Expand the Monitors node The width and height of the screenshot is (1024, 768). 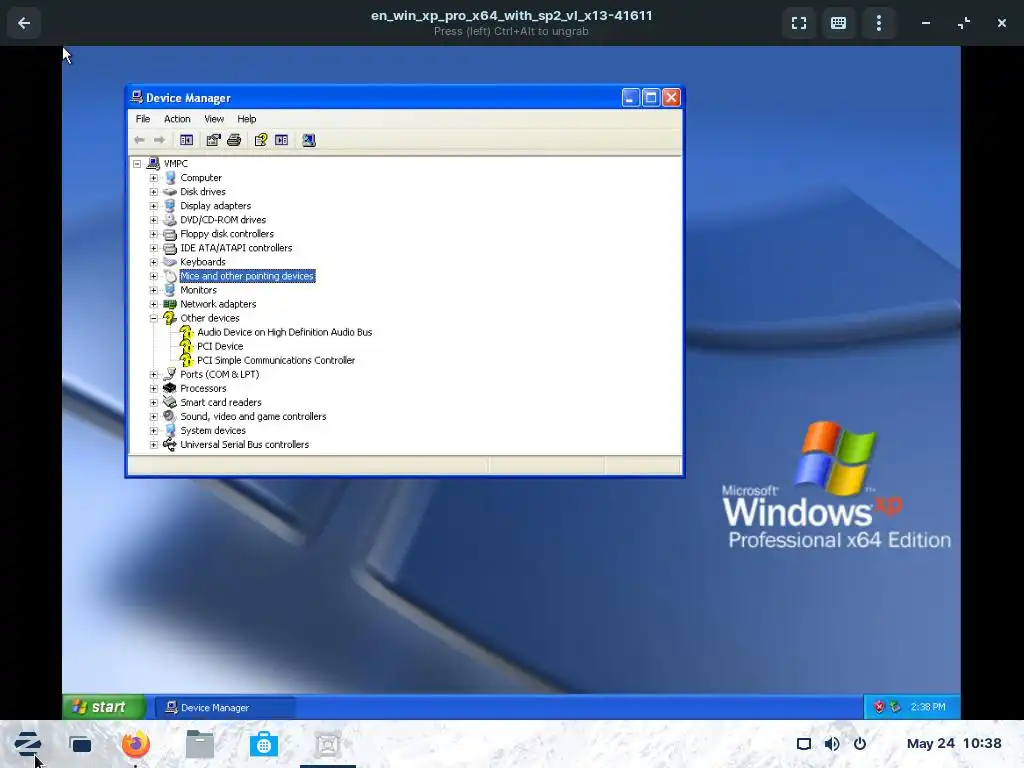coord(153,290)
